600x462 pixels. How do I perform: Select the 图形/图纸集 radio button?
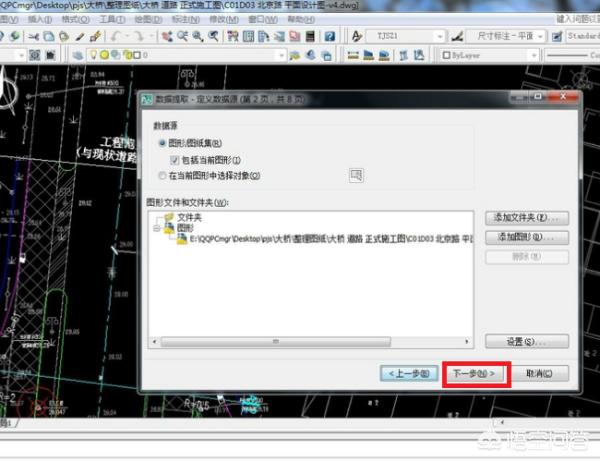click(x=160, y=144)
